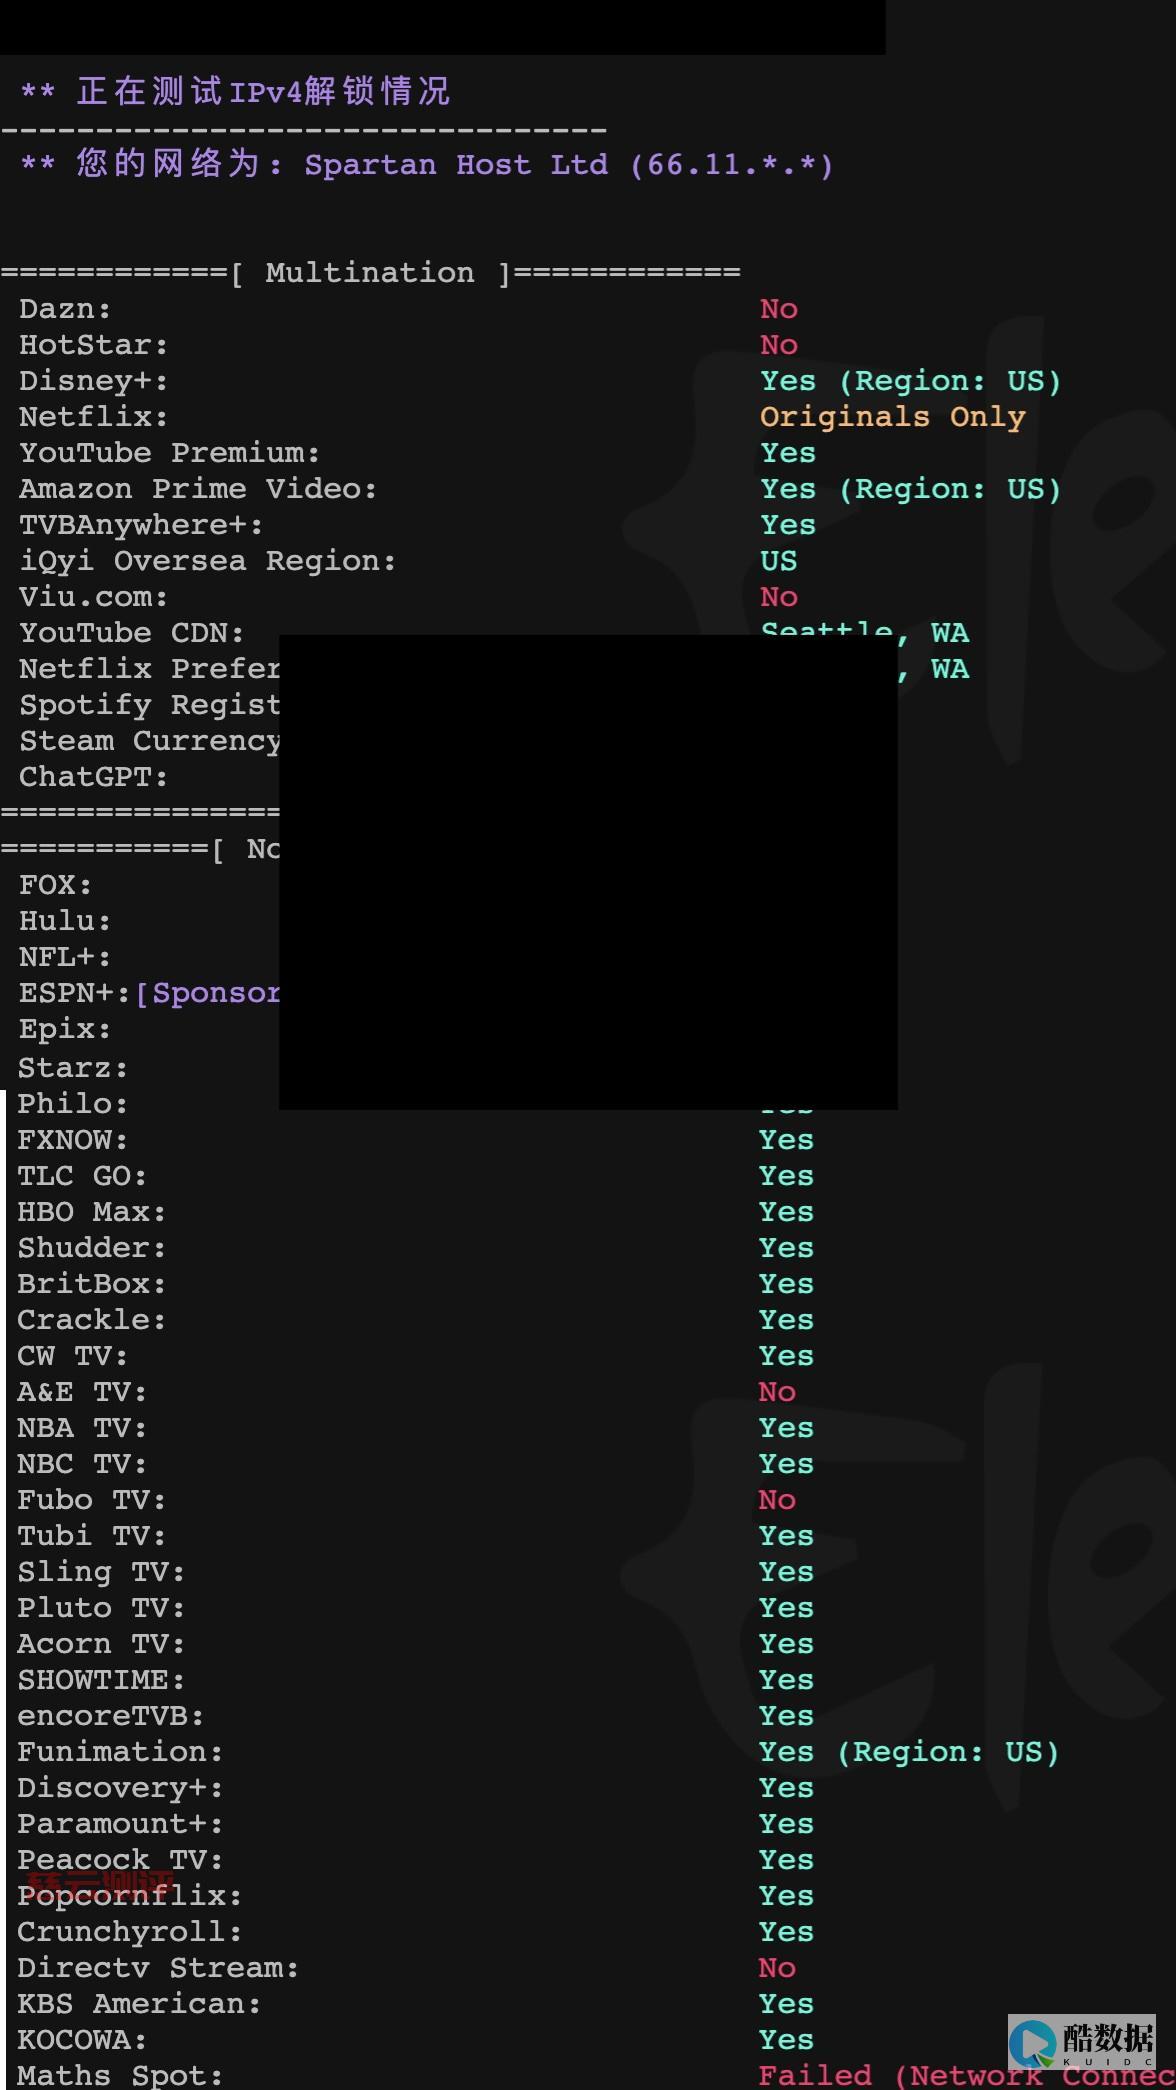Click the 'Starz:' label
Image resolution: width=1176 pixels, height=2090 pixels.
point(73,1068)
